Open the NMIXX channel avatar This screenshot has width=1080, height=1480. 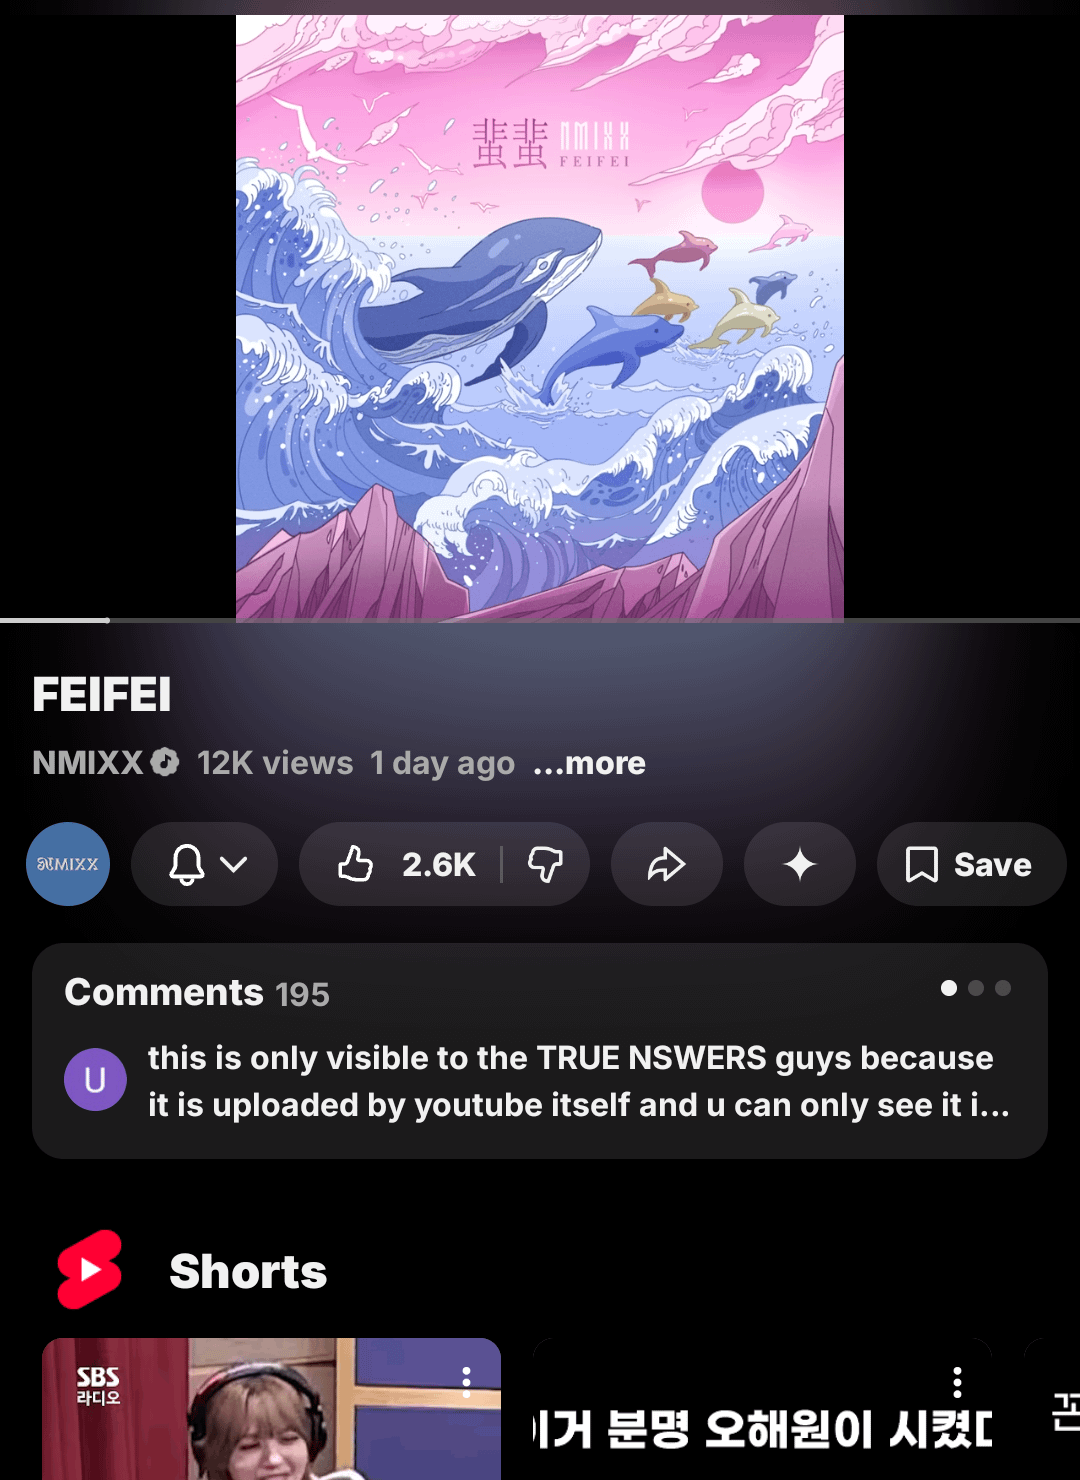point(68,864)
